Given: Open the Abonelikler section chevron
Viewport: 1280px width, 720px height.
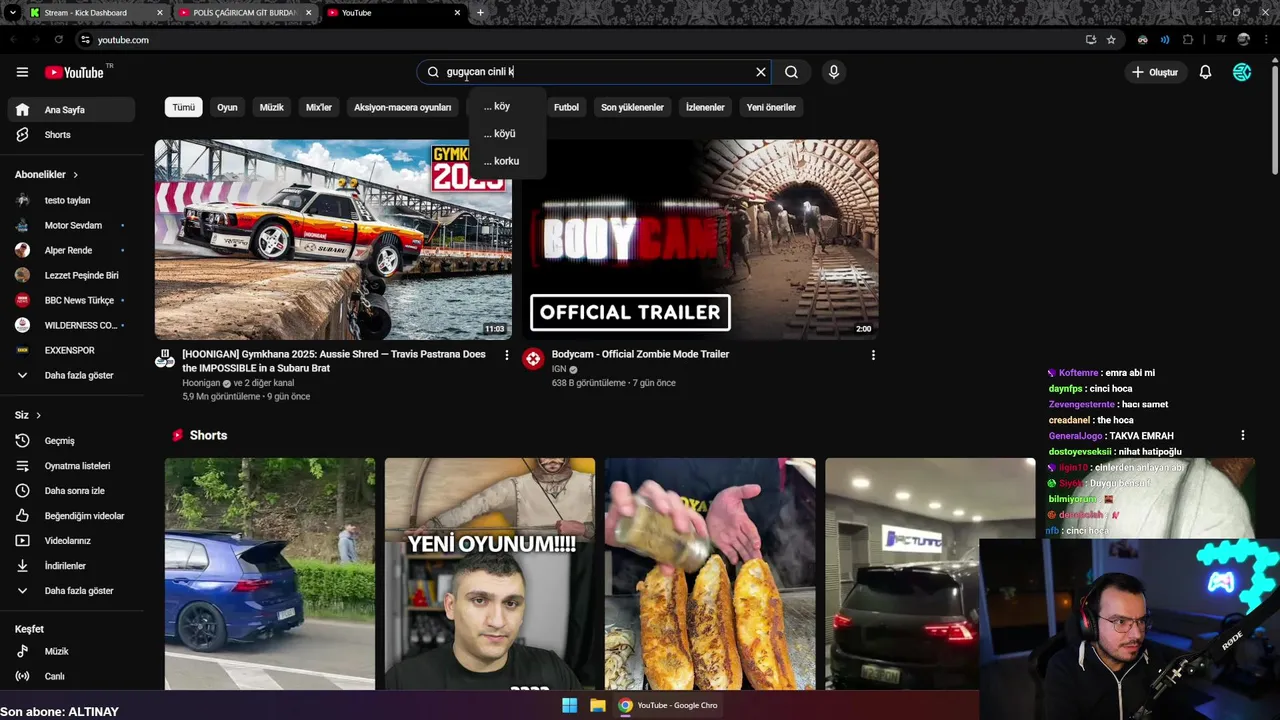Looking at the screenshot, I should pos(75,175).
